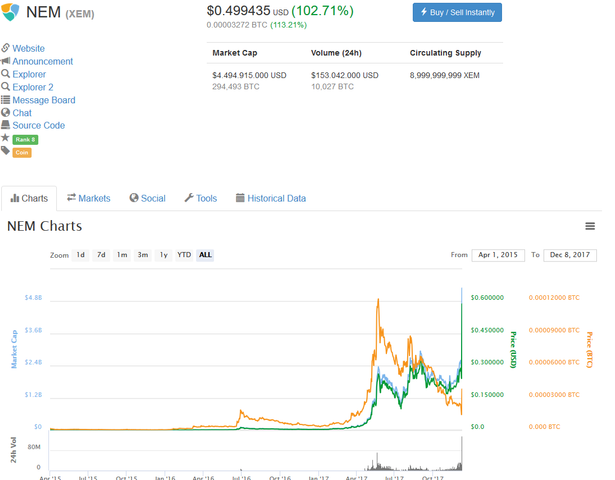Click the Buy / Sell Instantly button
The image size is (615, 480).
tap(457, 13)
